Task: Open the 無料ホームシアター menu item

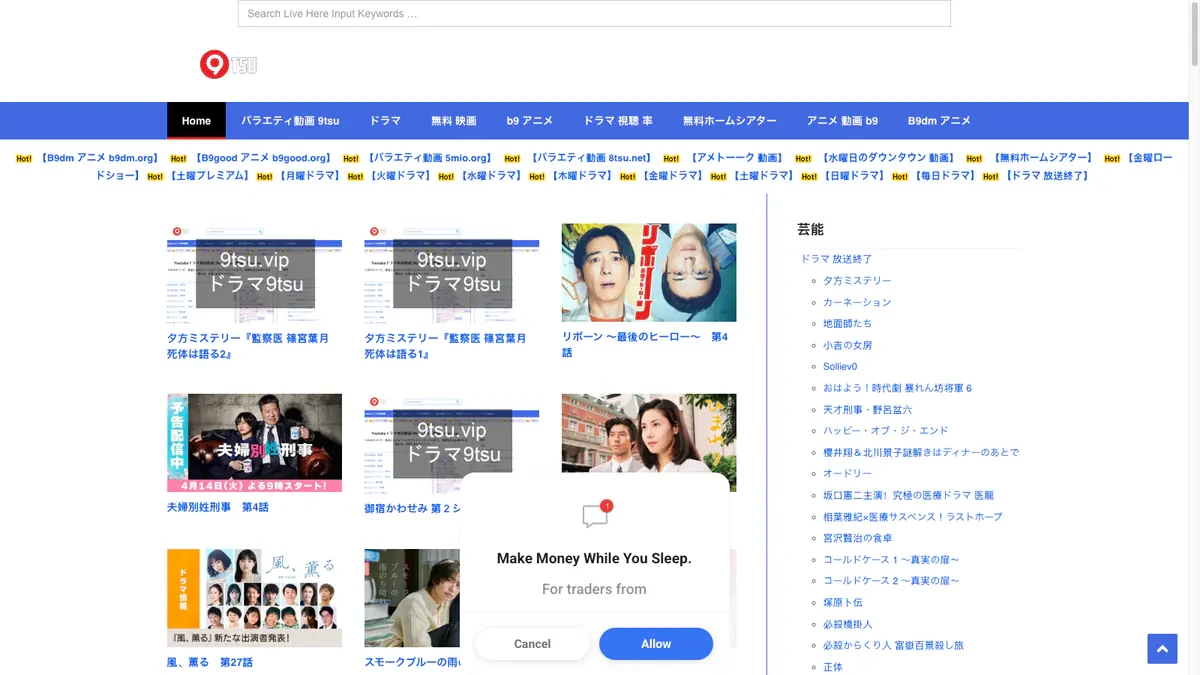Action: click(x=730, y=121)
